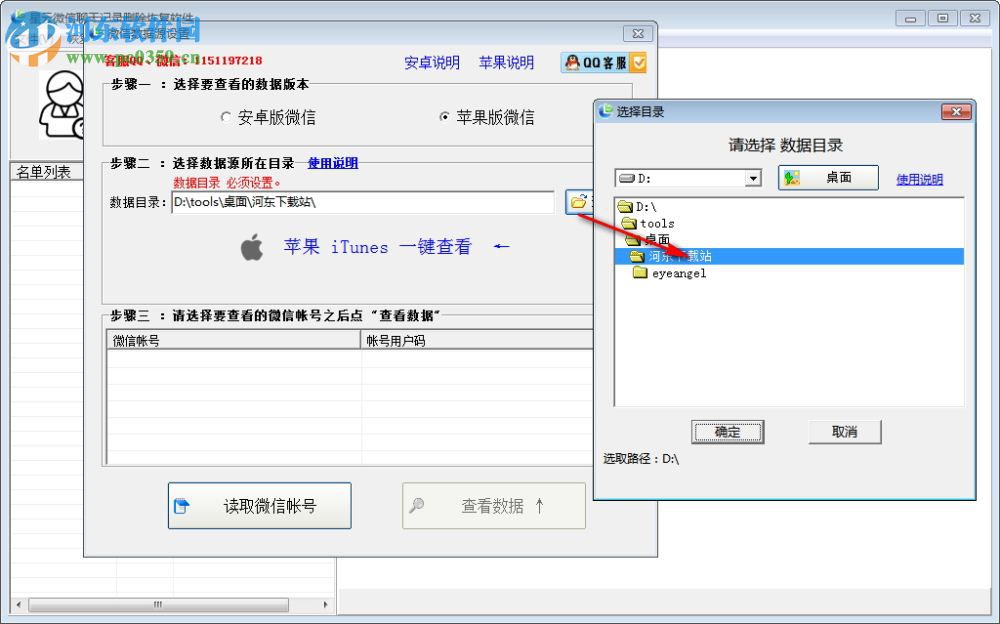
Task: Select the tools folder
Action: click(648, 223)
